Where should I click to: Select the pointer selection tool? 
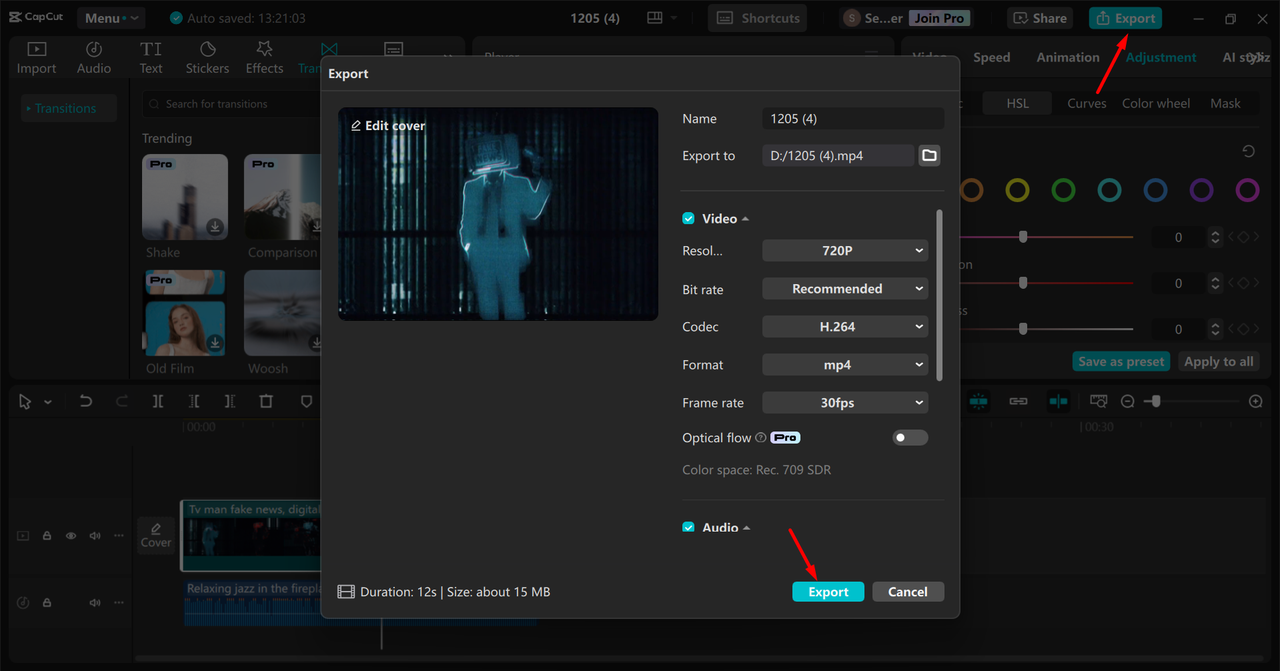coord(27,401)
